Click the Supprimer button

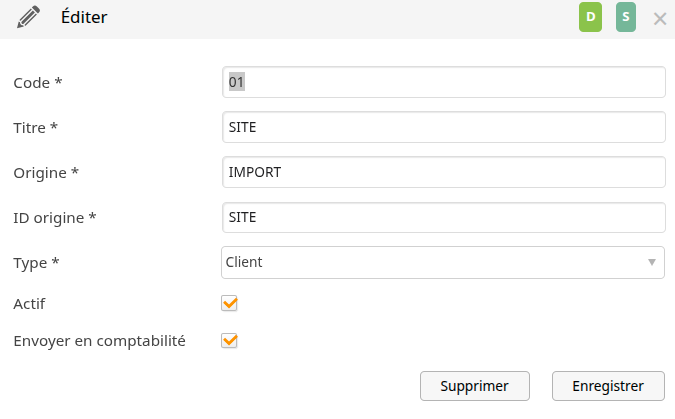coord(475,386)
